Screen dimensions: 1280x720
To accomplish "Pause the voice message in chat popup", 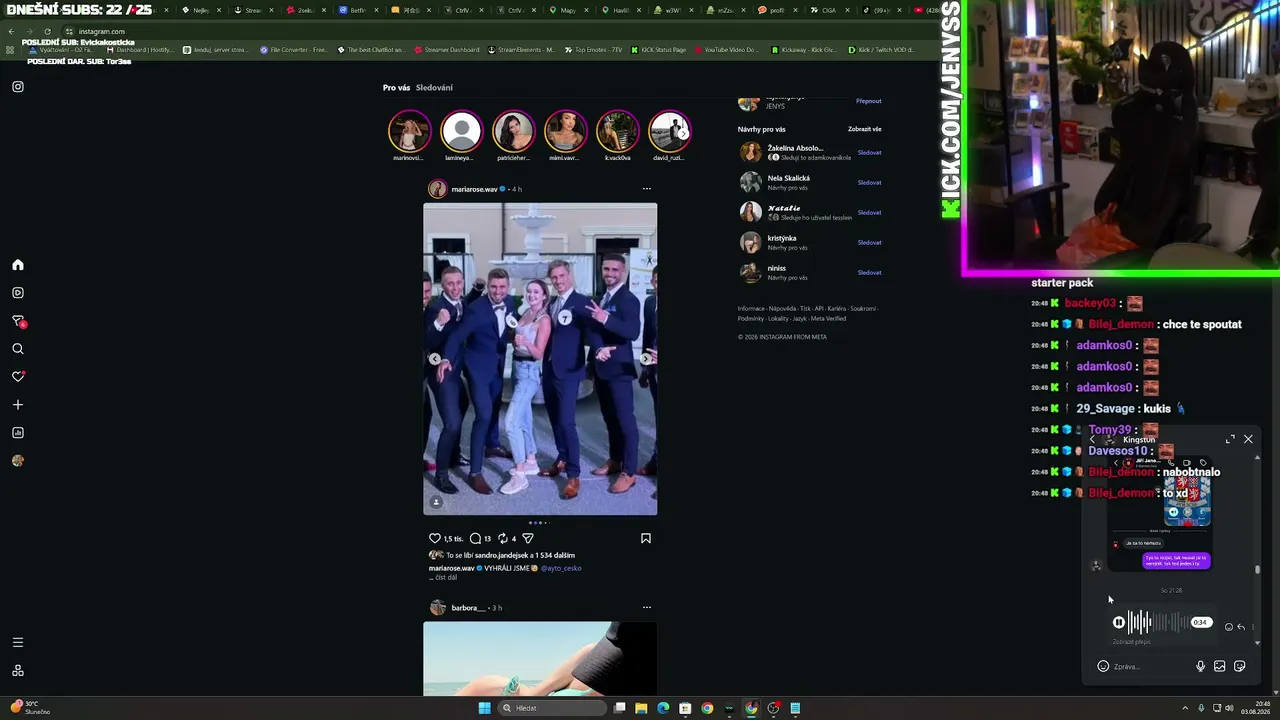I will click(x=1119, y=622).
